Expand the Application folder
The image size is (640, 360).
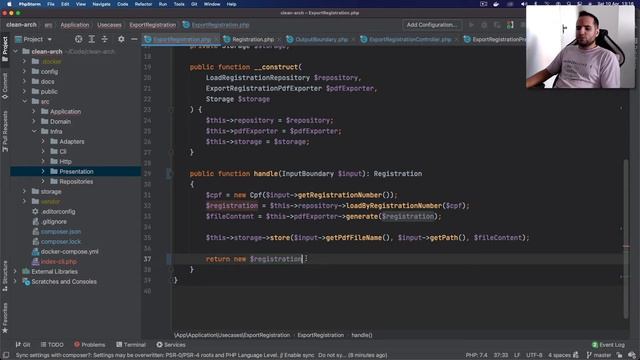[x=34, y=111]
